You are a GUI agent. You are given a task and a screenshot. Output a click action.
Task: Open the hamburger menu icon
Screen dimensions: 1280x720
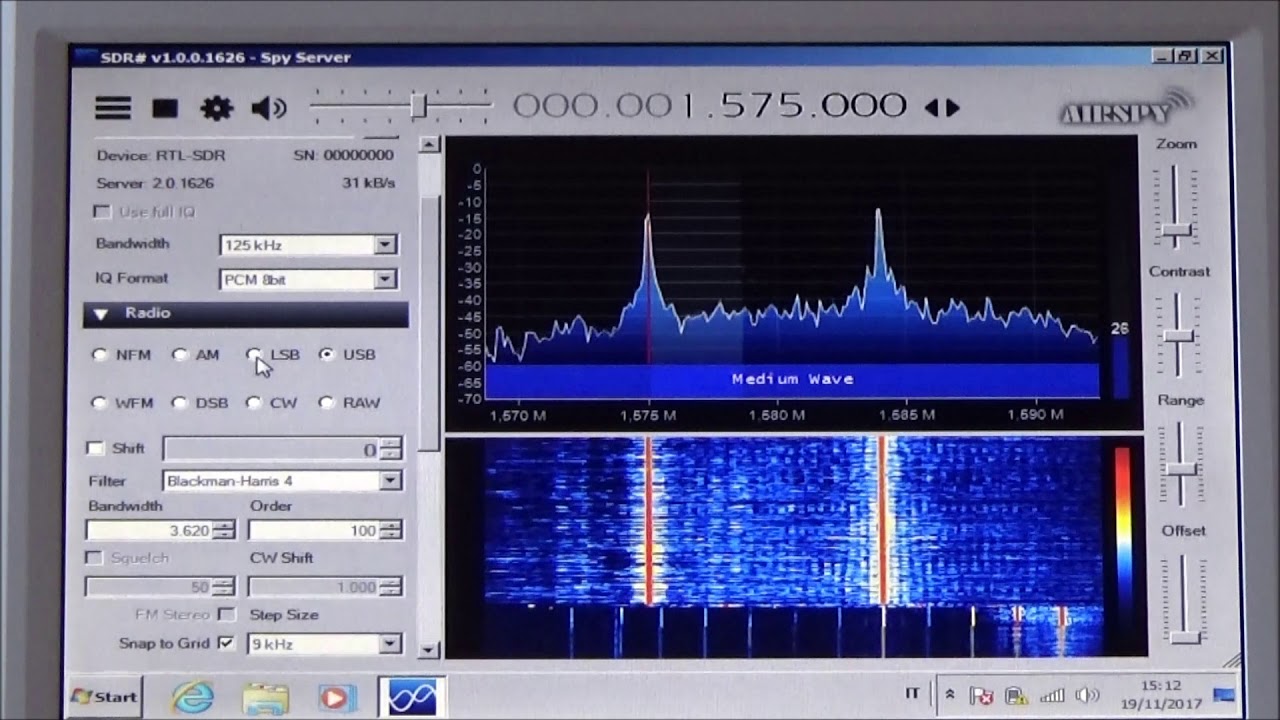pyautogui.click(x=113, y=108)
